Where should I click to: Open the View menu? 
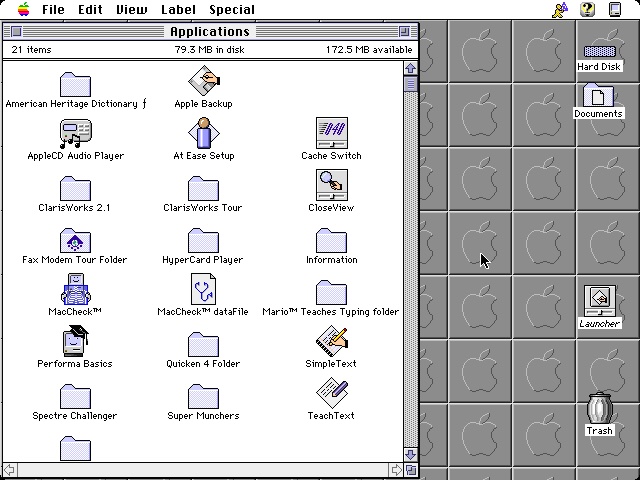tap(131, 9)
